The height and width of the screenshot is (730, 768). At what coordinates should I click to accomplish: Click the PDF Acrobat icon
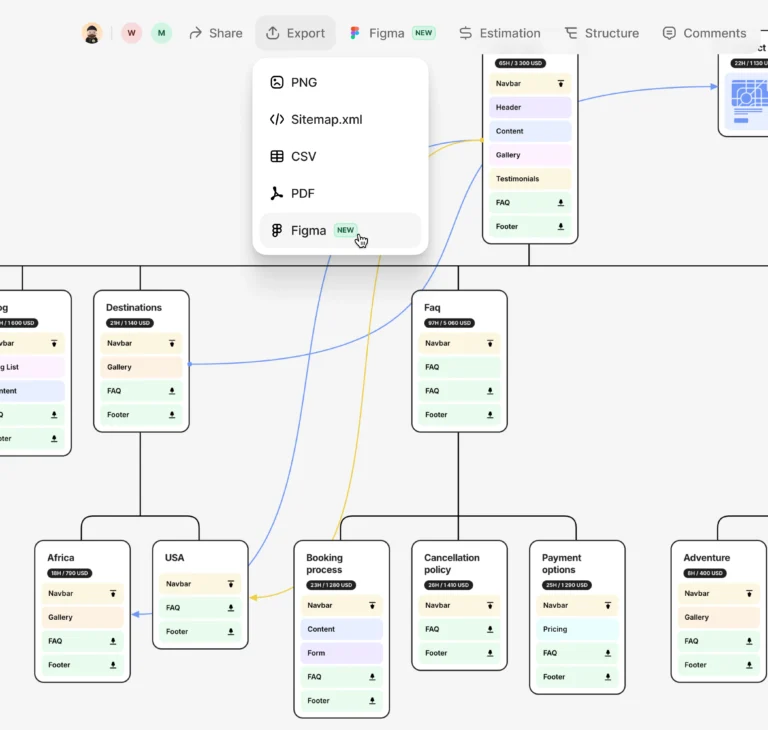click(277, 194)
